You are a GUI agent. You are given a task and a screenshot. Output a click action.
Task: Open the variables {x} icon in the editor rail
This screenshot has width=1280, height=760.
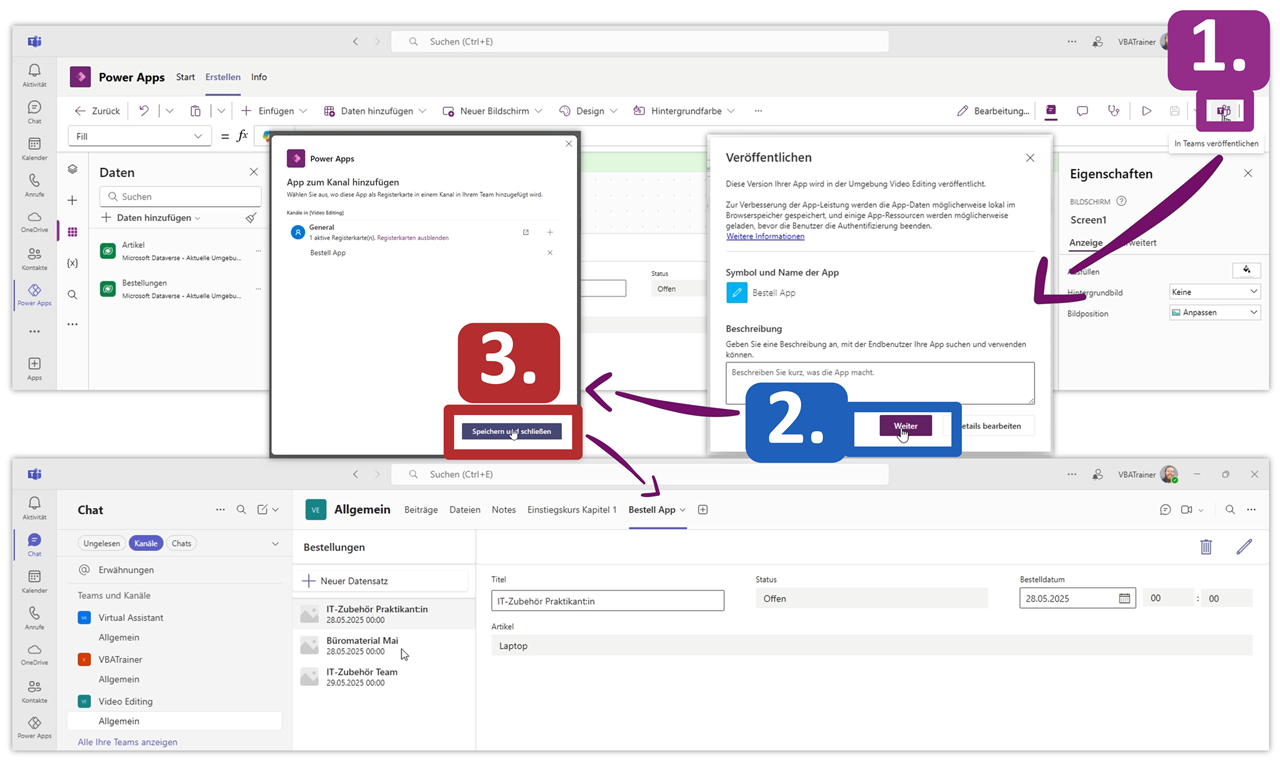(72, 263)
